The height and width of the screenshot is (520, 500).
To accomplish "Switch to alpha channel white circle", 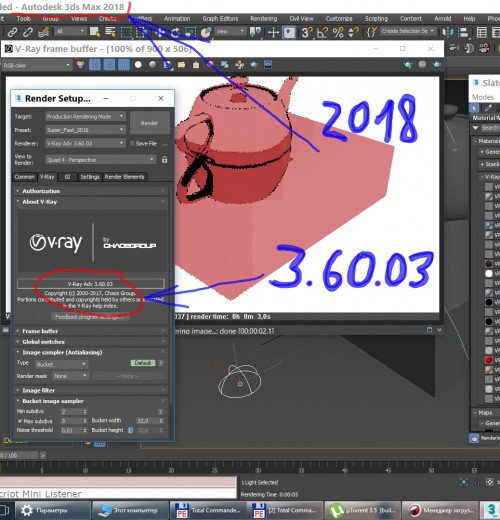I will coord(138,65).
